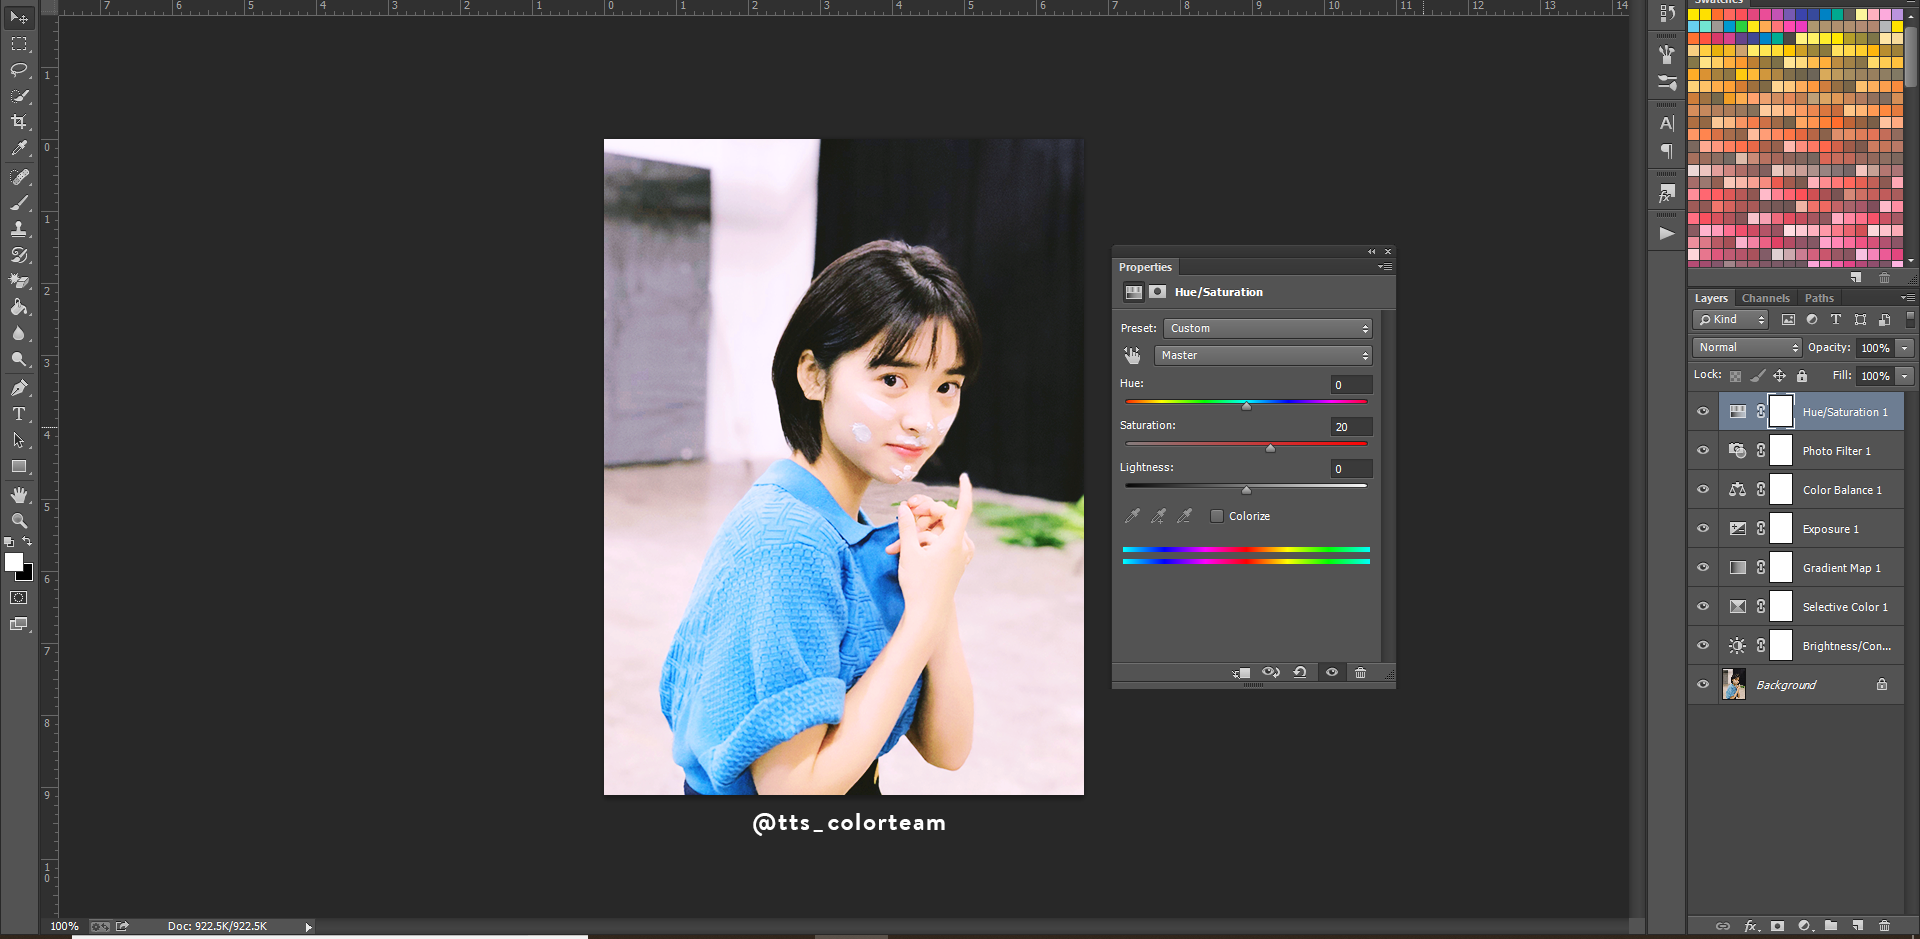
Task: Open the Preset dropdown
Action: pos(1268,328)
